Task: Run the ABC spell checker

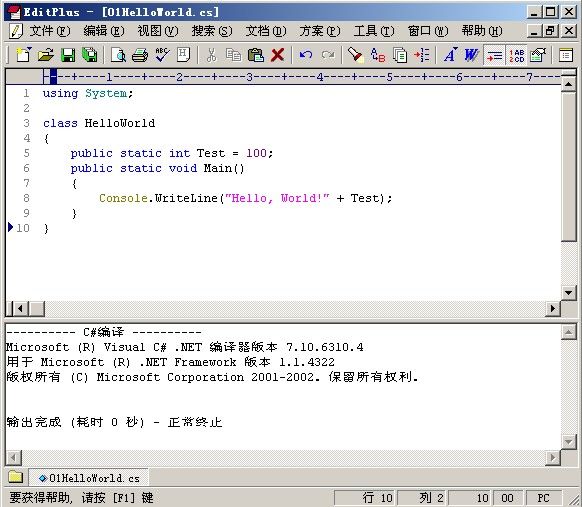Action: (162, 55)
